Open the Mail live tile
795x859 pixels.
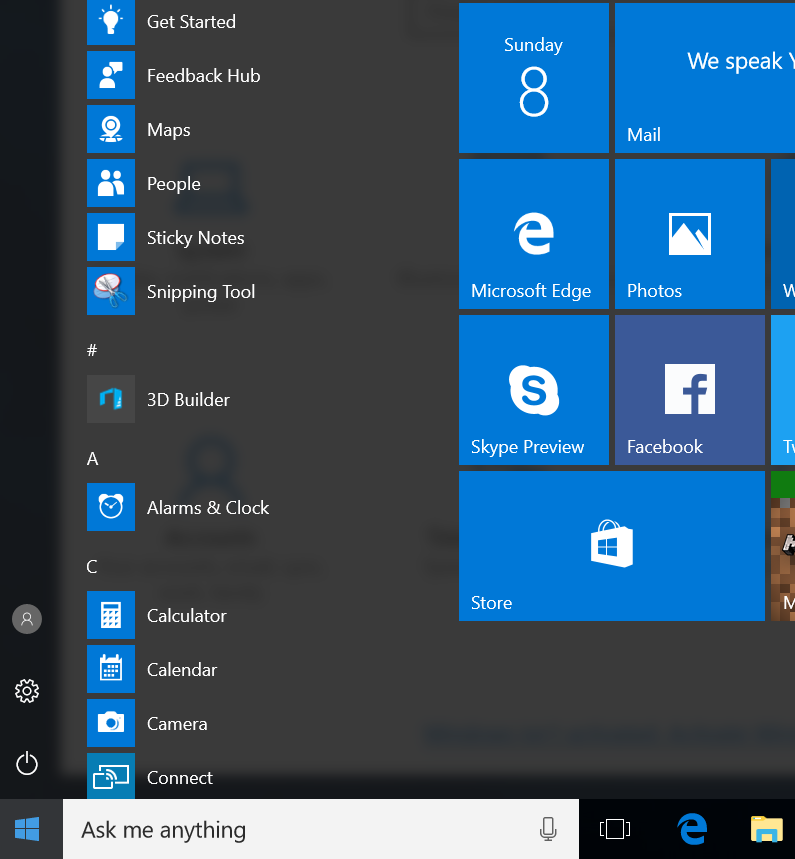coord(705,78)
